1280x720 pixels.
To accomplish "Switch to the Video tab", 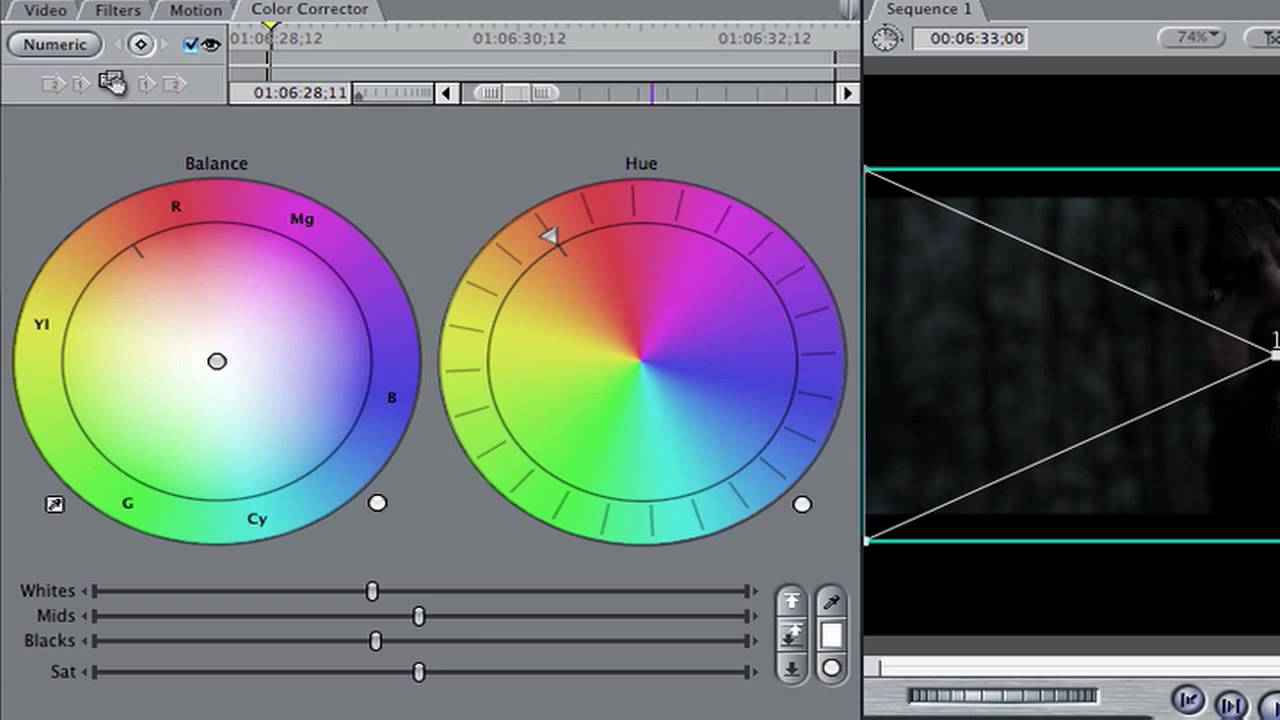I will [45, 10].
